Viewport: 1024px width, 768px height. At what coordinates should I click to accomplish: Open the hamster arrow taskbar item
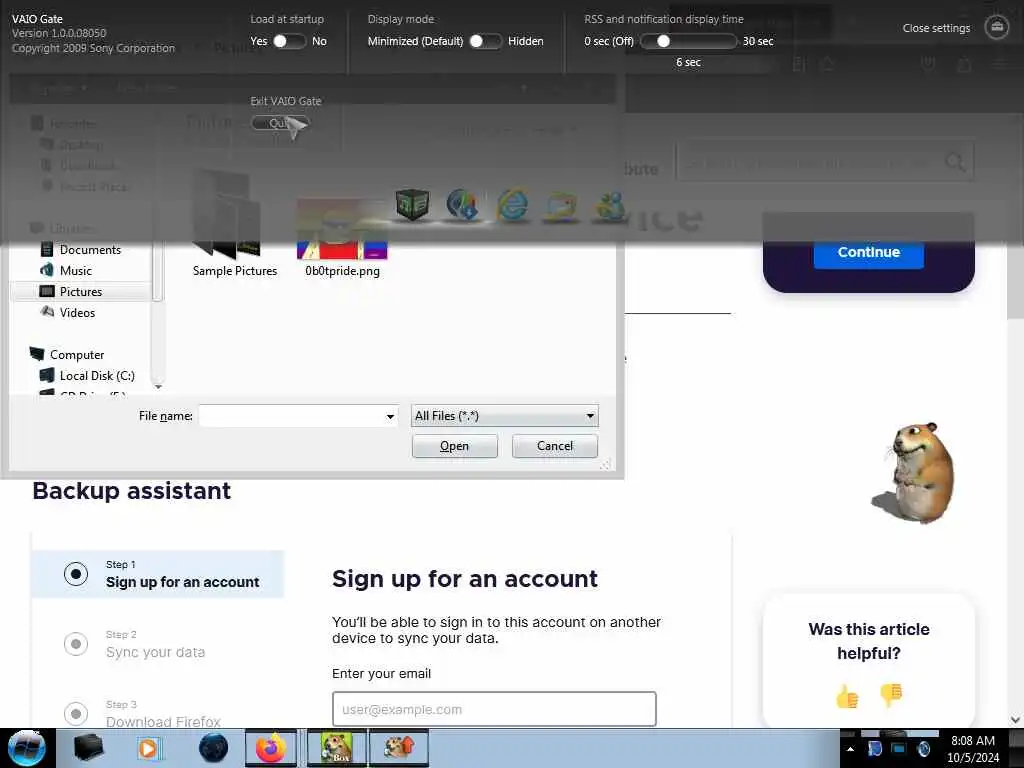[399, 748]
